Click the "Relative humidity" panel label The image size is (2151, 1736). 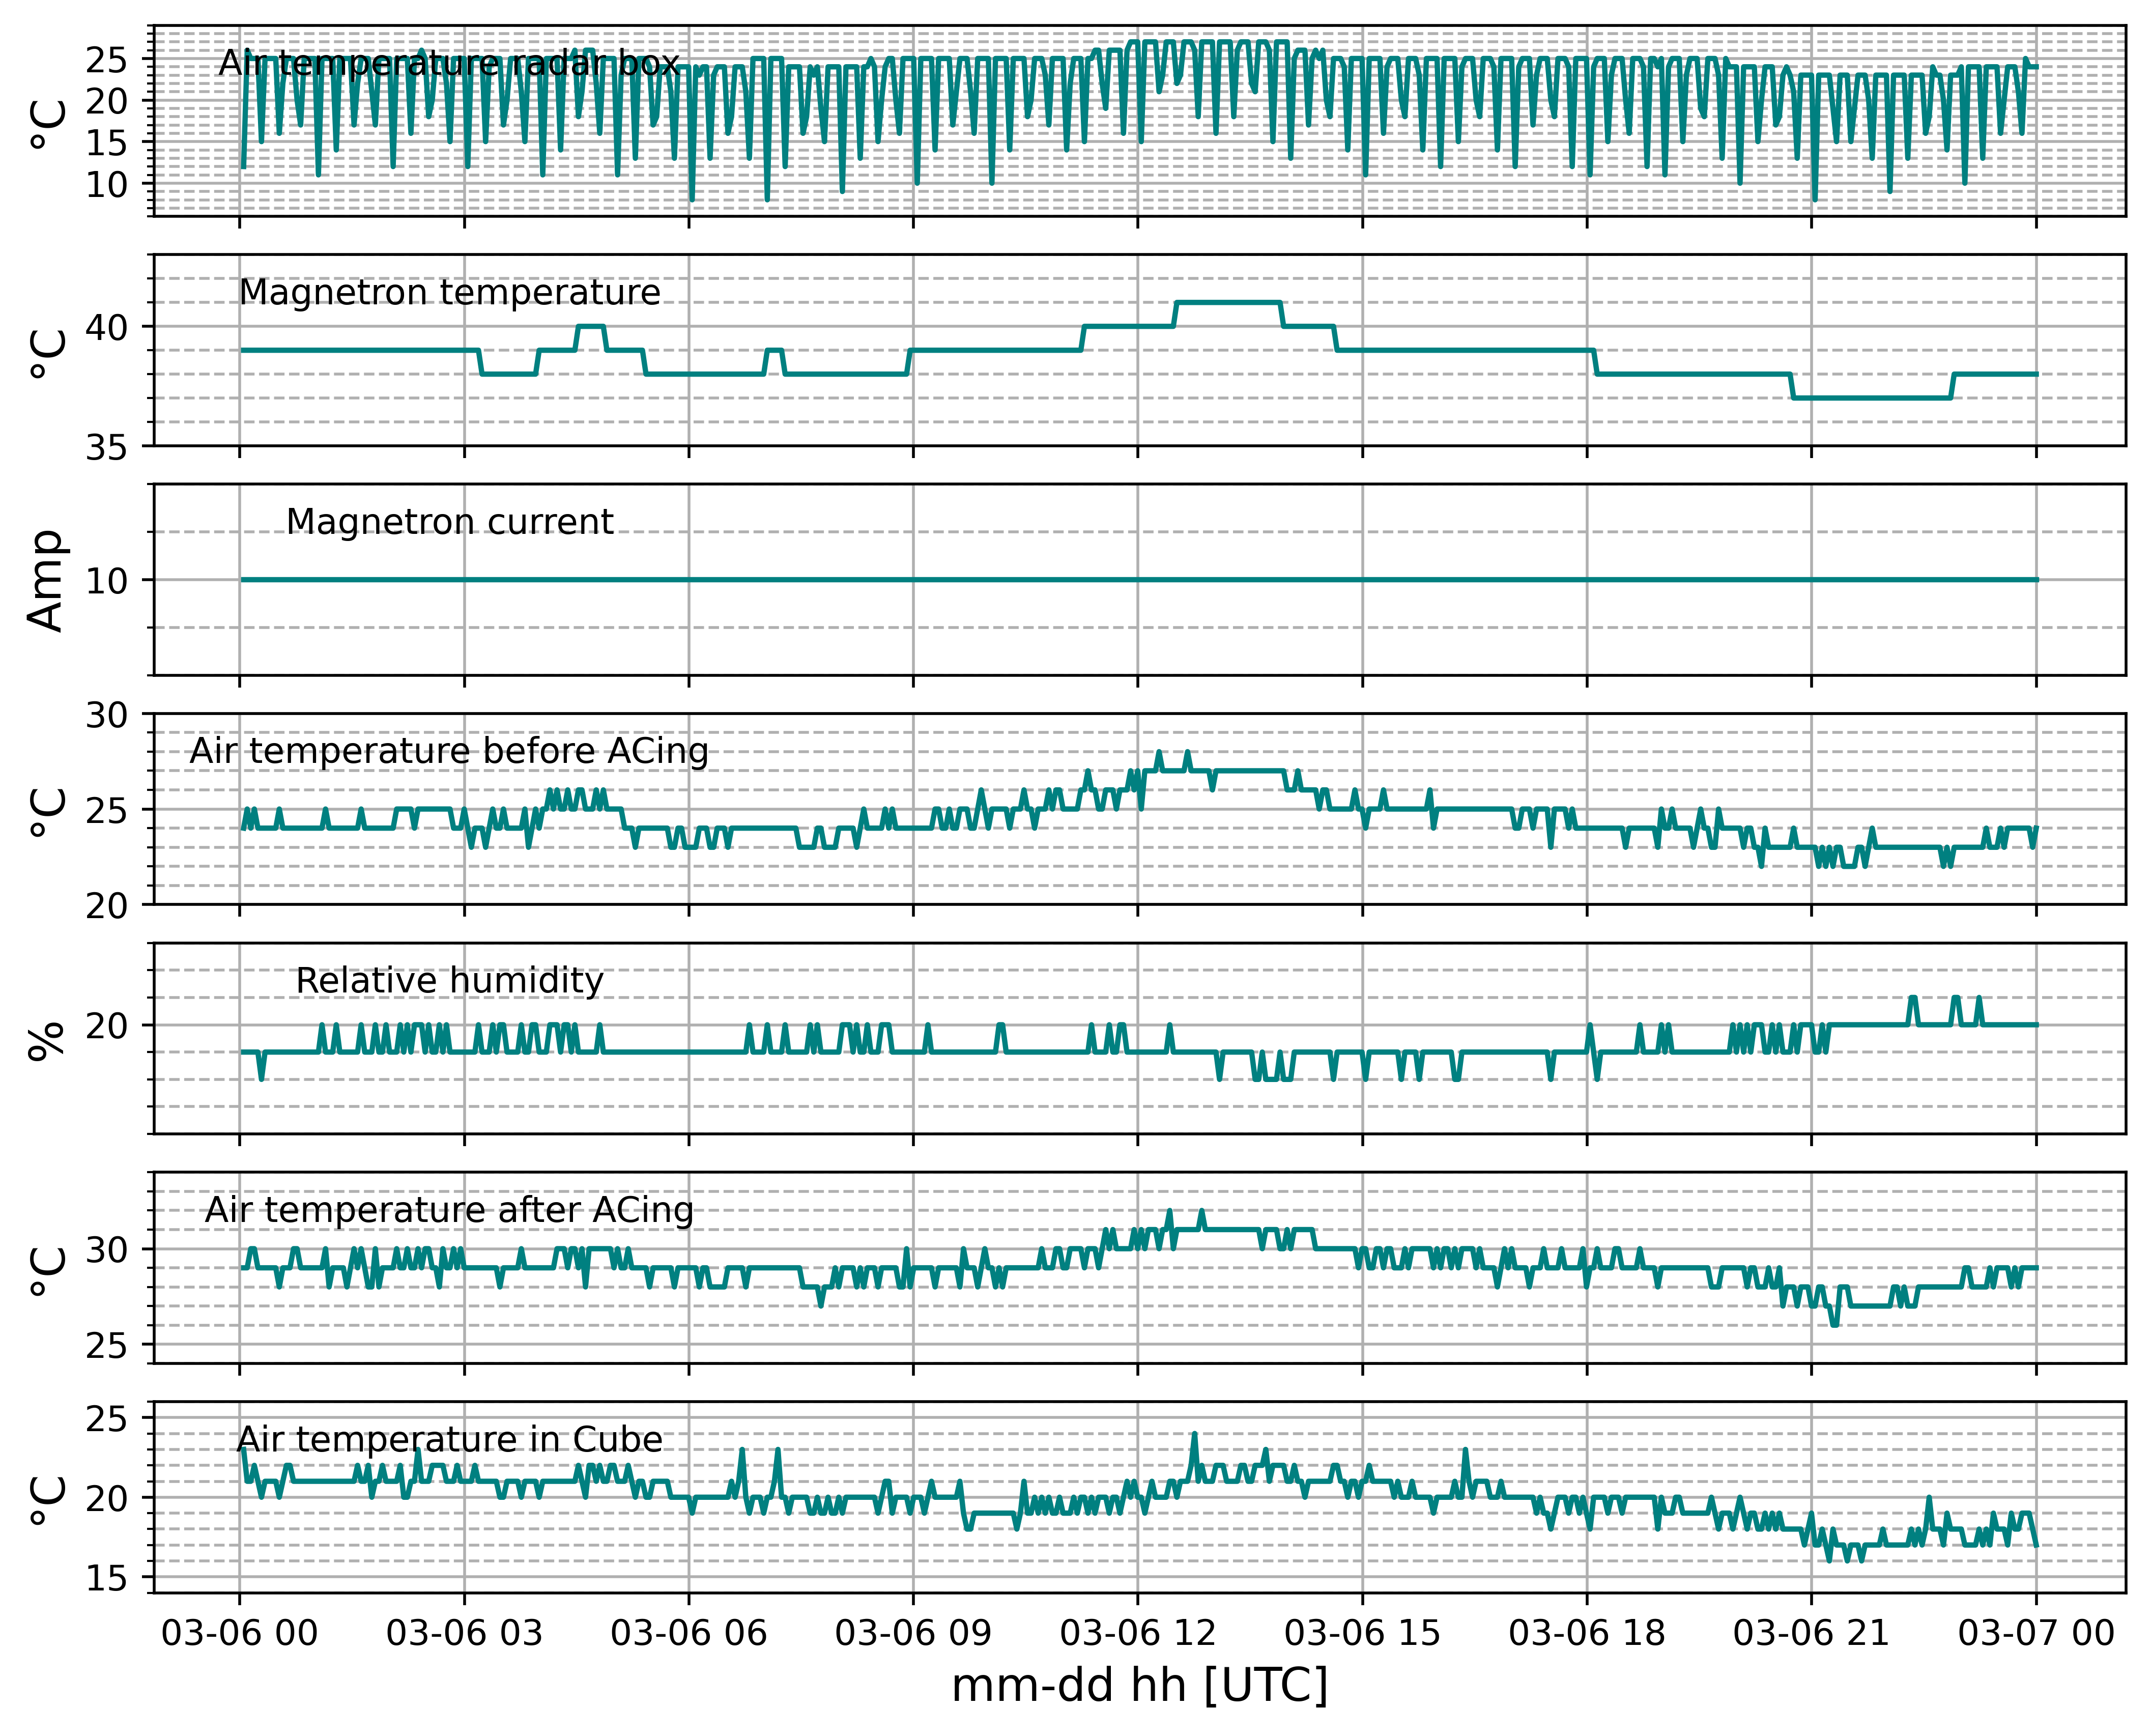[x=450, y=980]
